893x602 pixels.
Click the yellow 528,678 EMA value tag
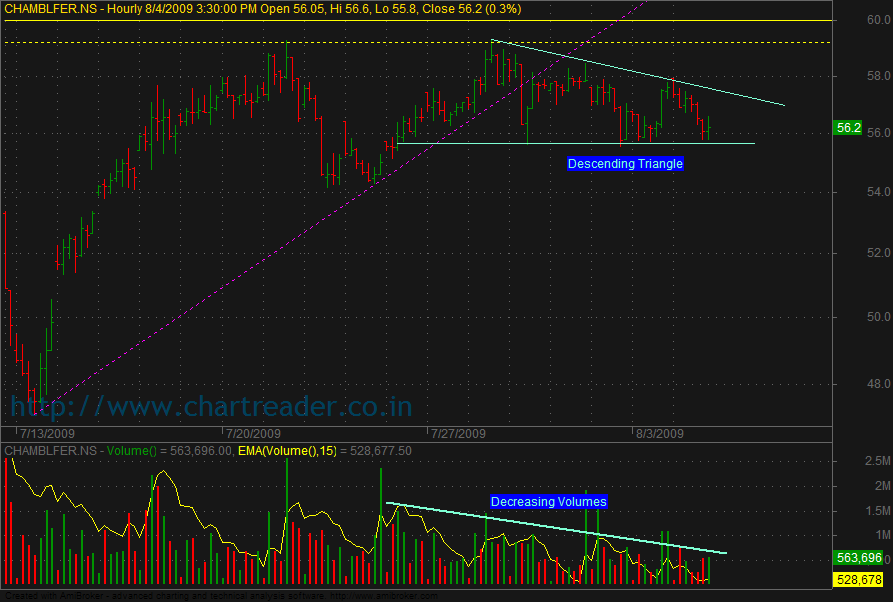pyautogui.click(x=858, y=580)
